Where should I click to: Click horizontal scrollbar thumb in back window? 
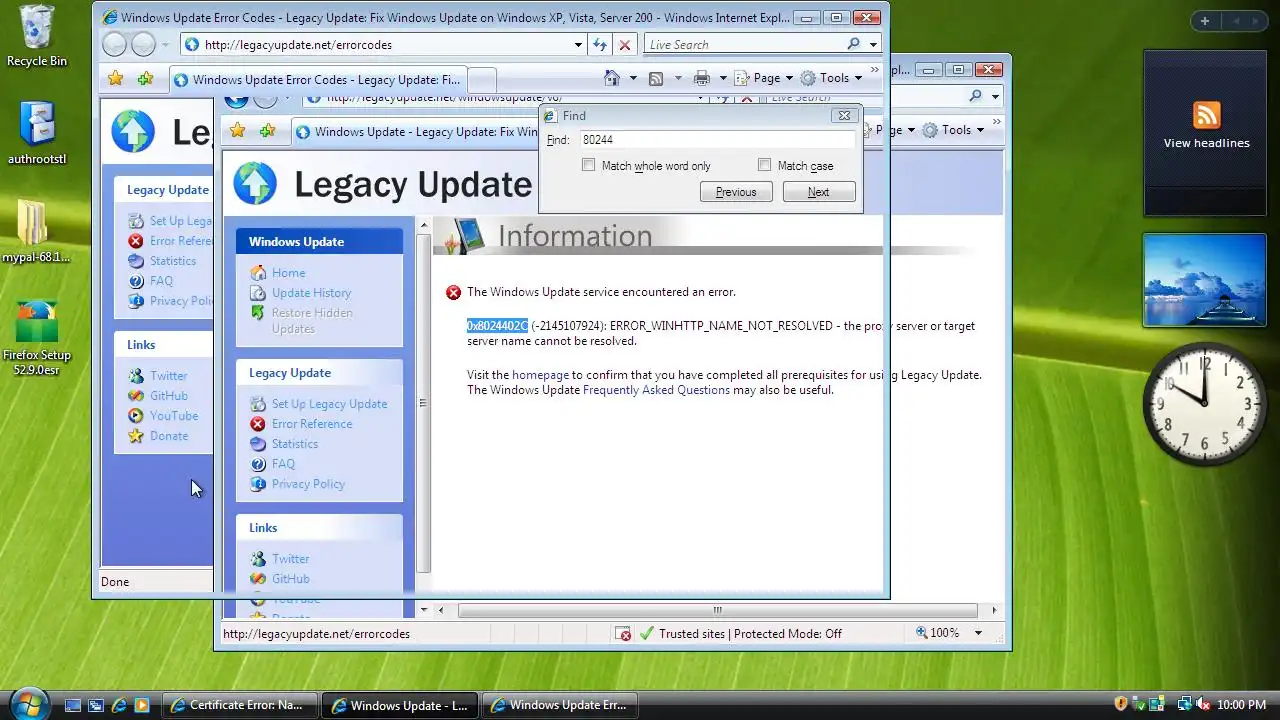pos(717,610)
